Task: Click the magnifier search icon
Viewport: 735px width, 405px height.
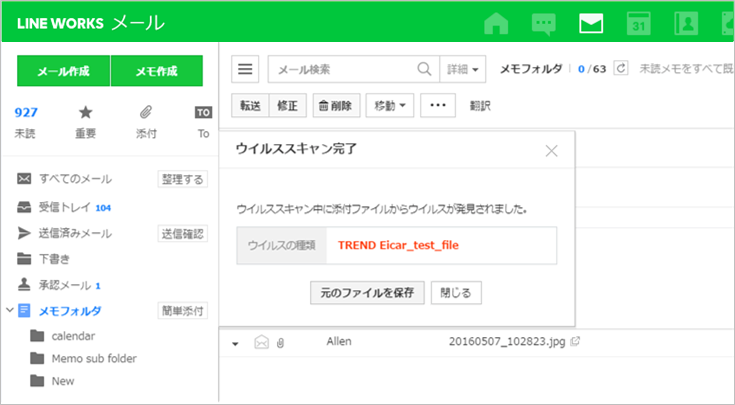Action: (x=424, y=69)
